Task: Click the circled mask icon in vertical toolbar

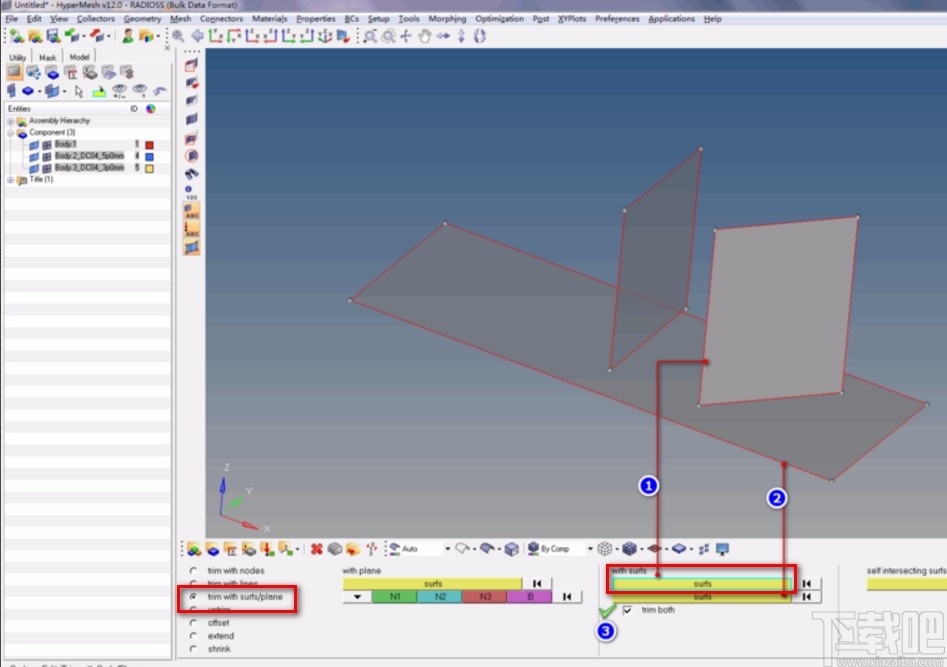Action: tap(191, 156)
